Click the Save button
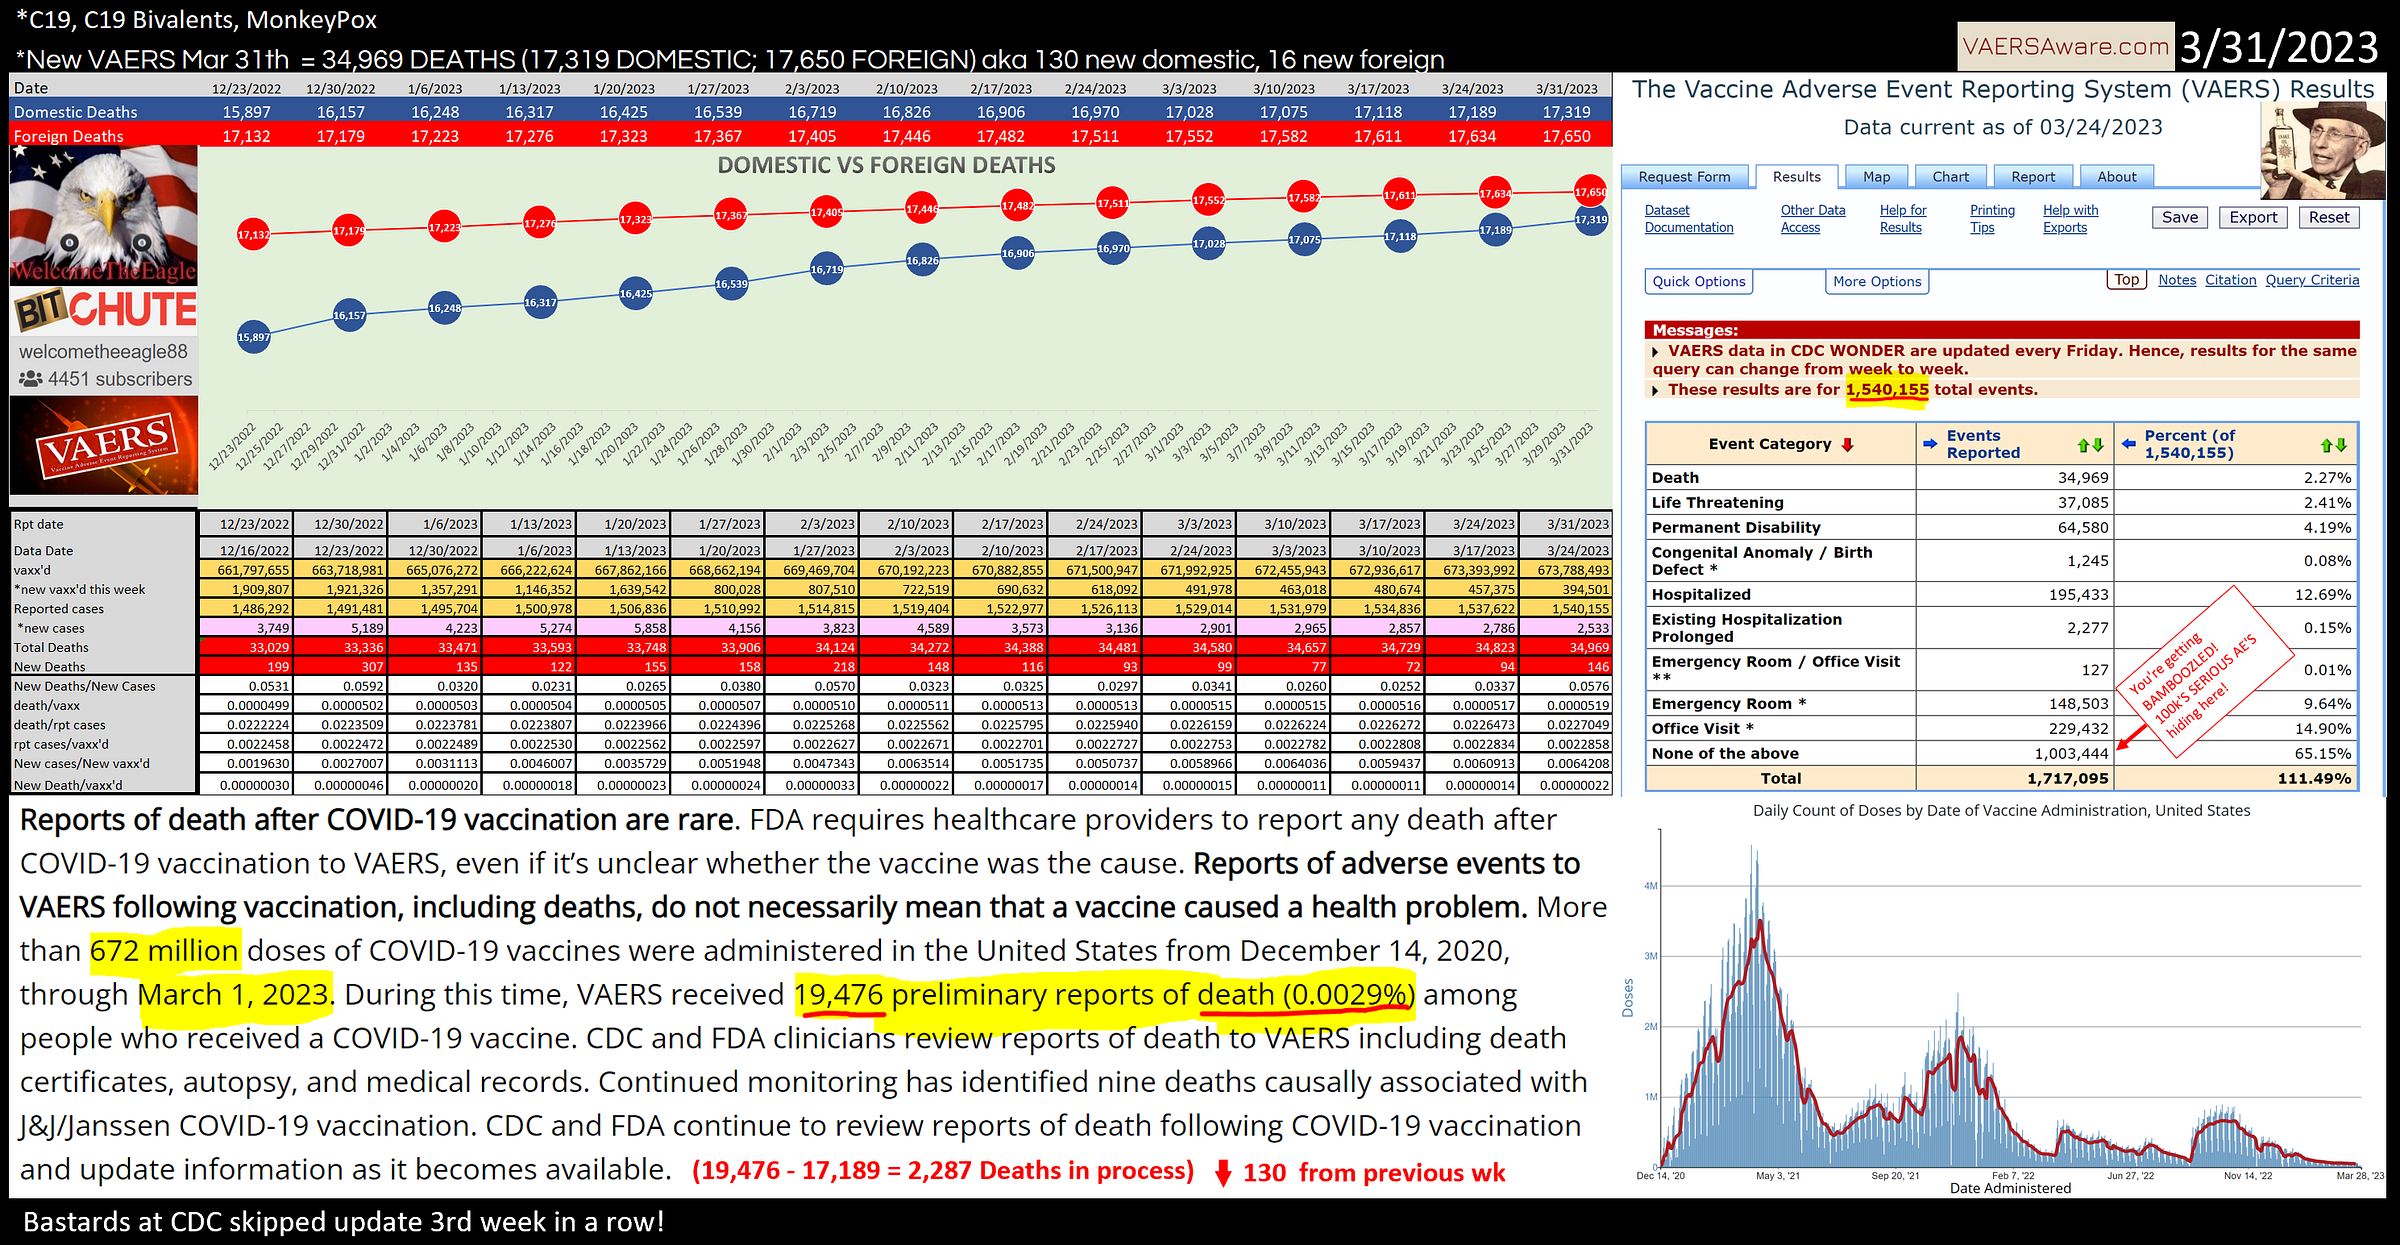Screen dimensions: 2400x1245 click(x=2180, y=218)
